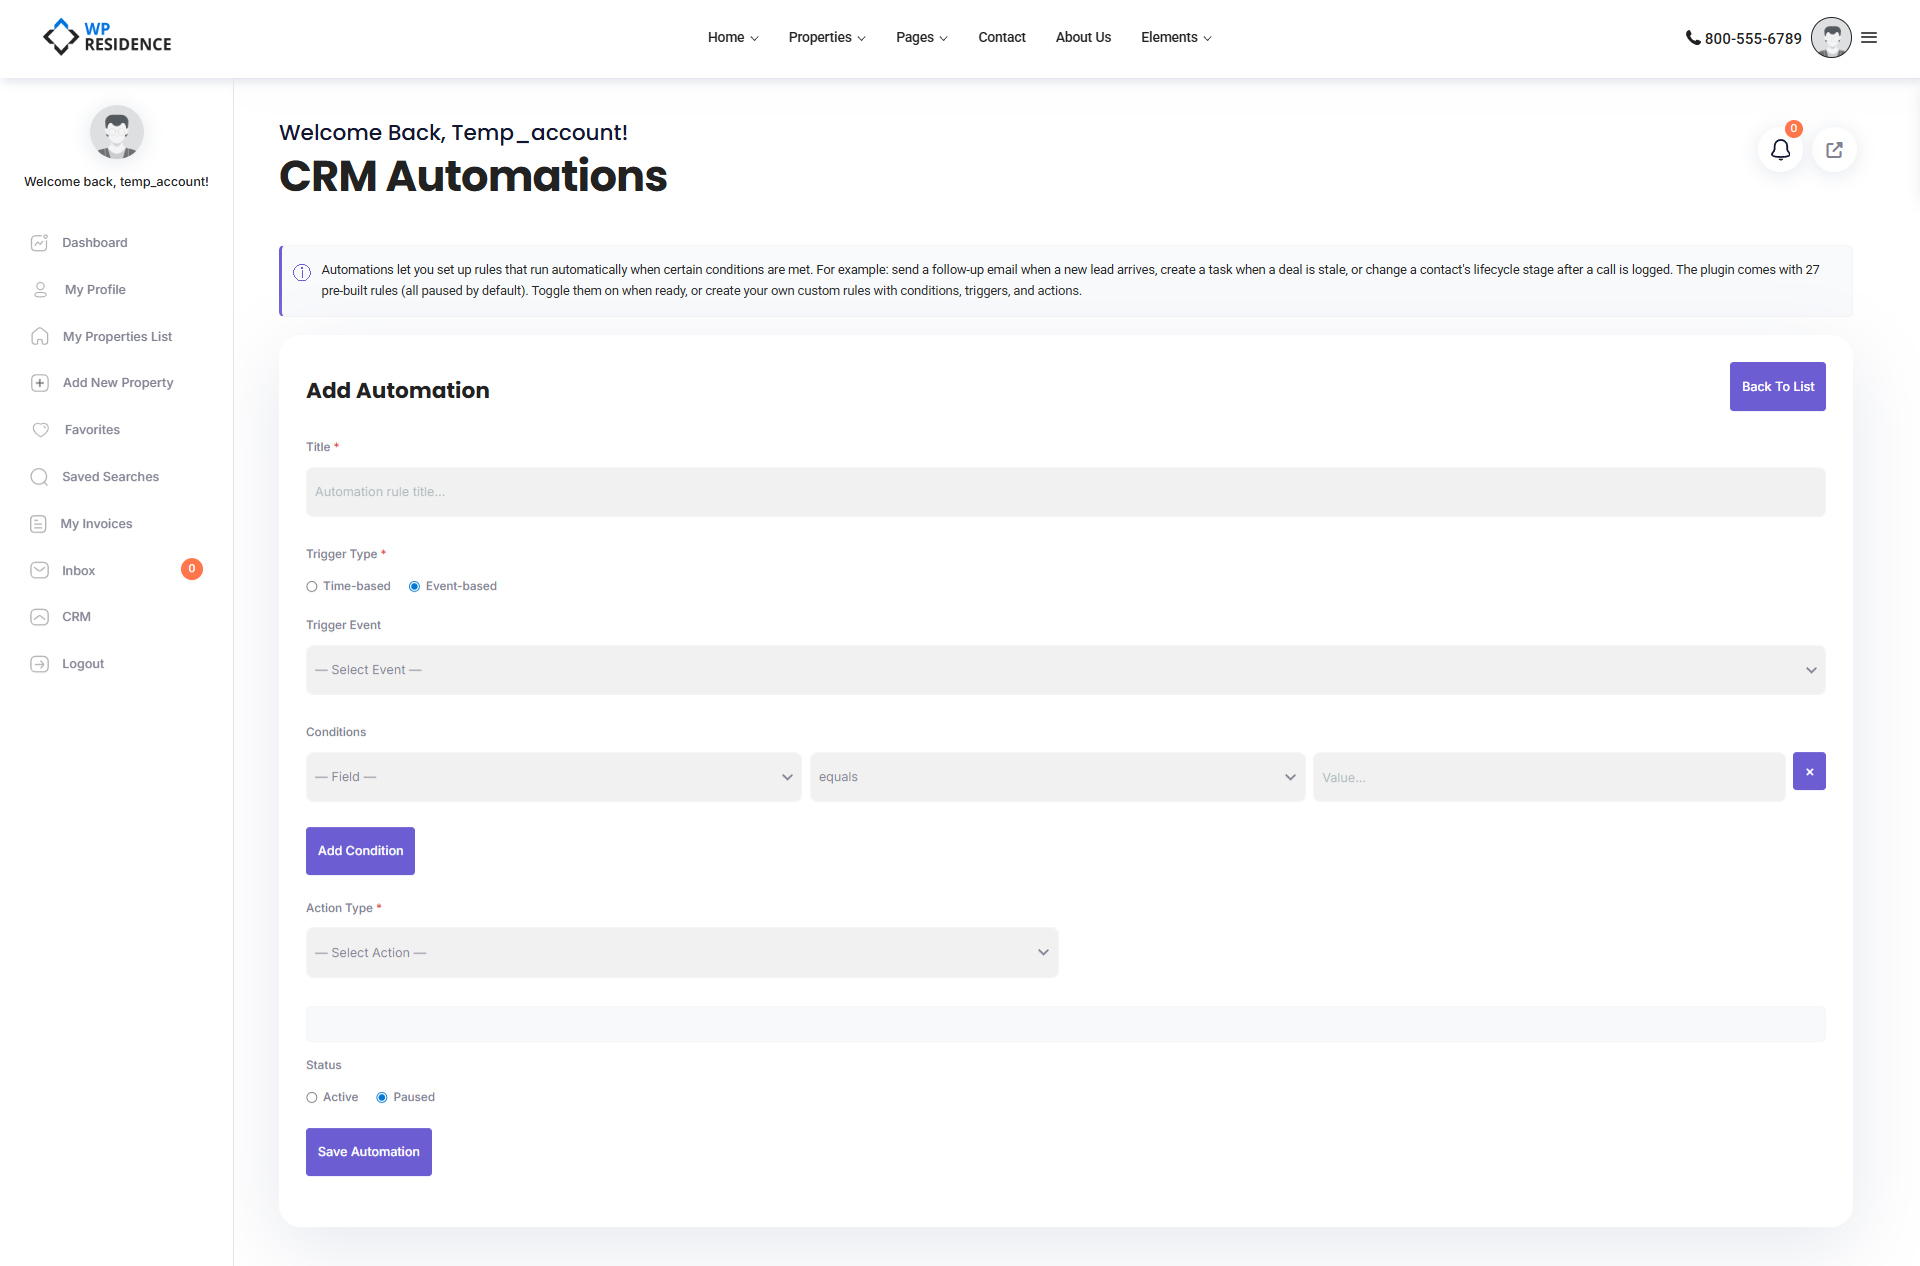1920x1266 pixels.
Task: Click the notification bell icon
Action: (x=1780, y=150)
